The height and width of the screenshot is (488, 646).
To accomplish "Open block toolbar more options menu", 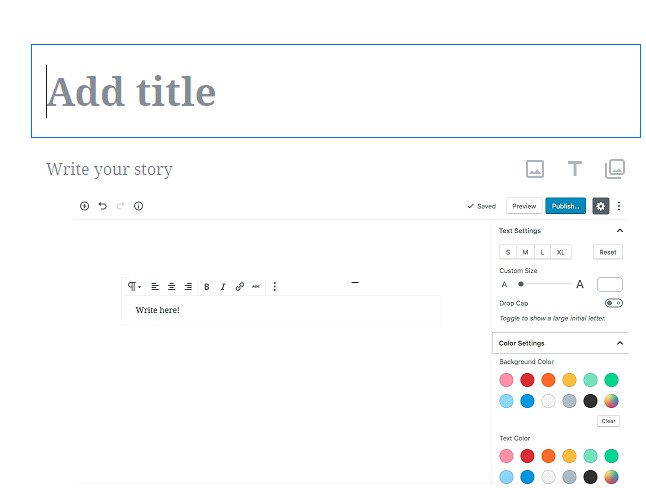I will click(275, 286).
